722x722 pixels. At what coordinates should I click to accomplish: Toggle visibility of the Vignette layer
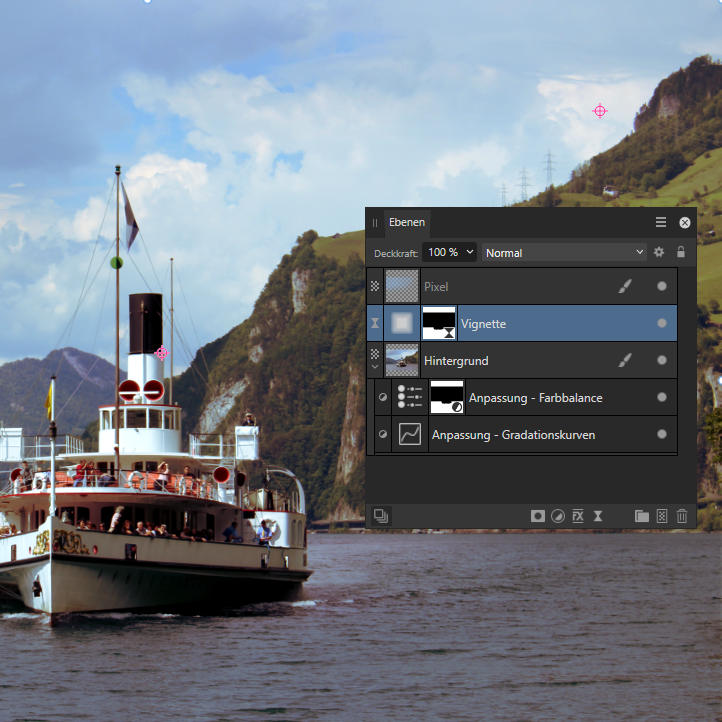[662, 323]
